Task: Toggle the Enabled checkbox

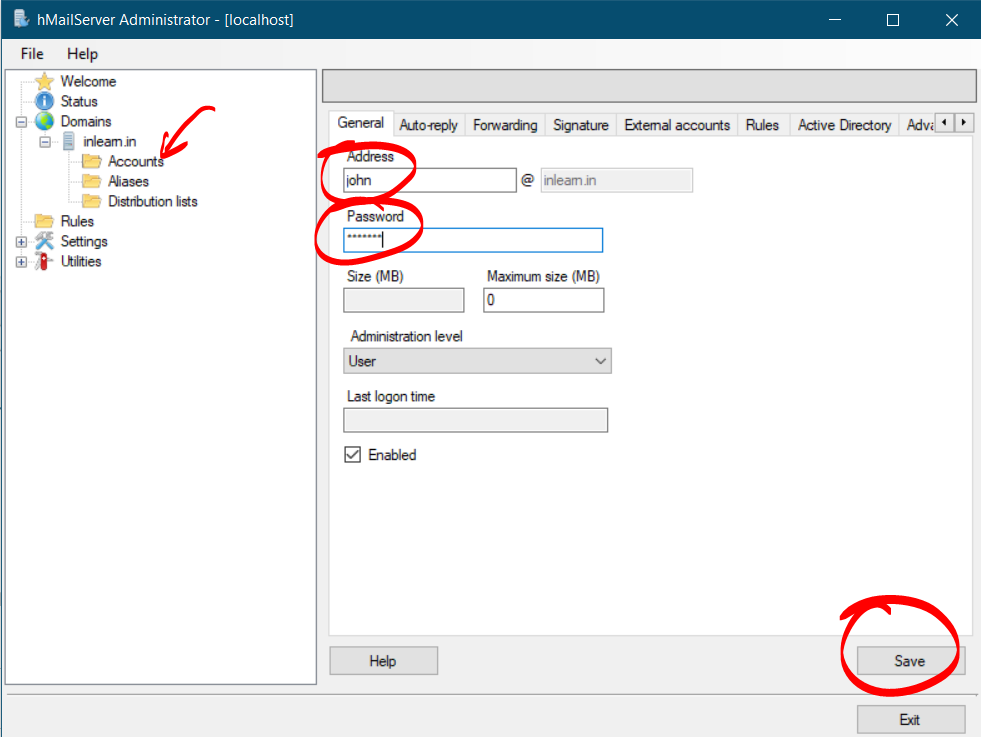Action: point(352,455)
